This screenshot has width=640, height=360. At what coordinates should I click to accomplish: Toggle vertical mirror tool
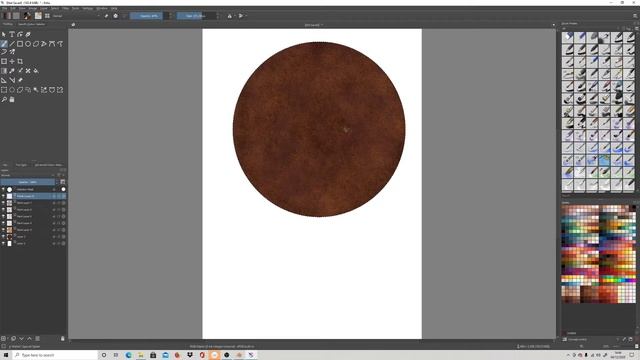pyautogui.click(x=241, y=16)
